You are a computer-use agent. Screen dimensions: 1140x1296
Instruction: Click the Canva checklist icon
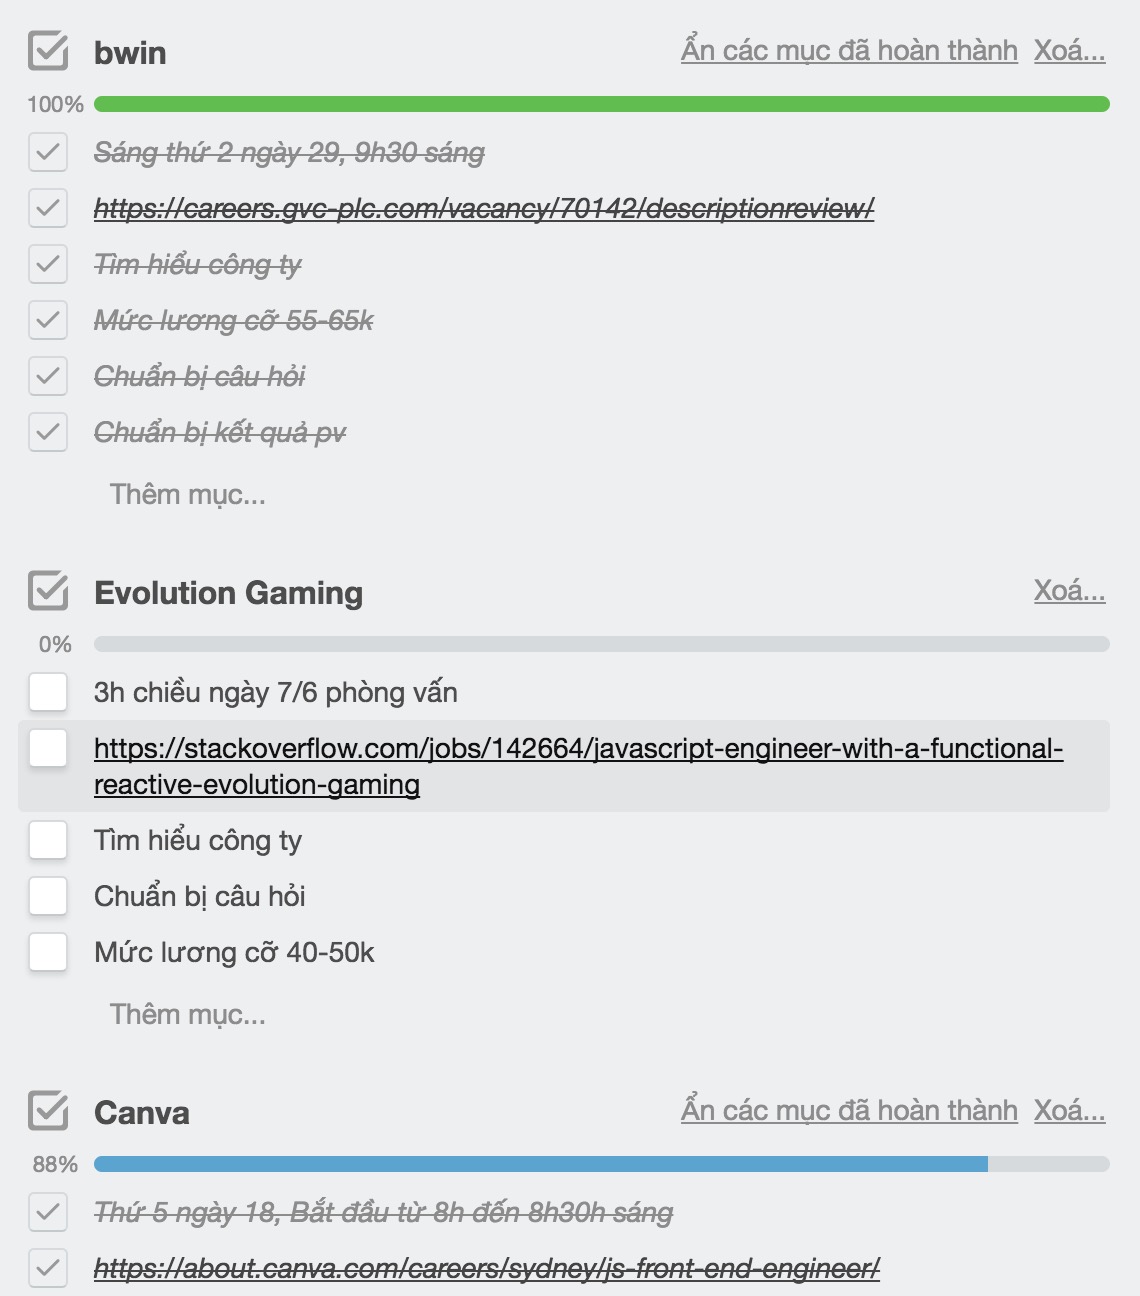[x=48, y=1112]
